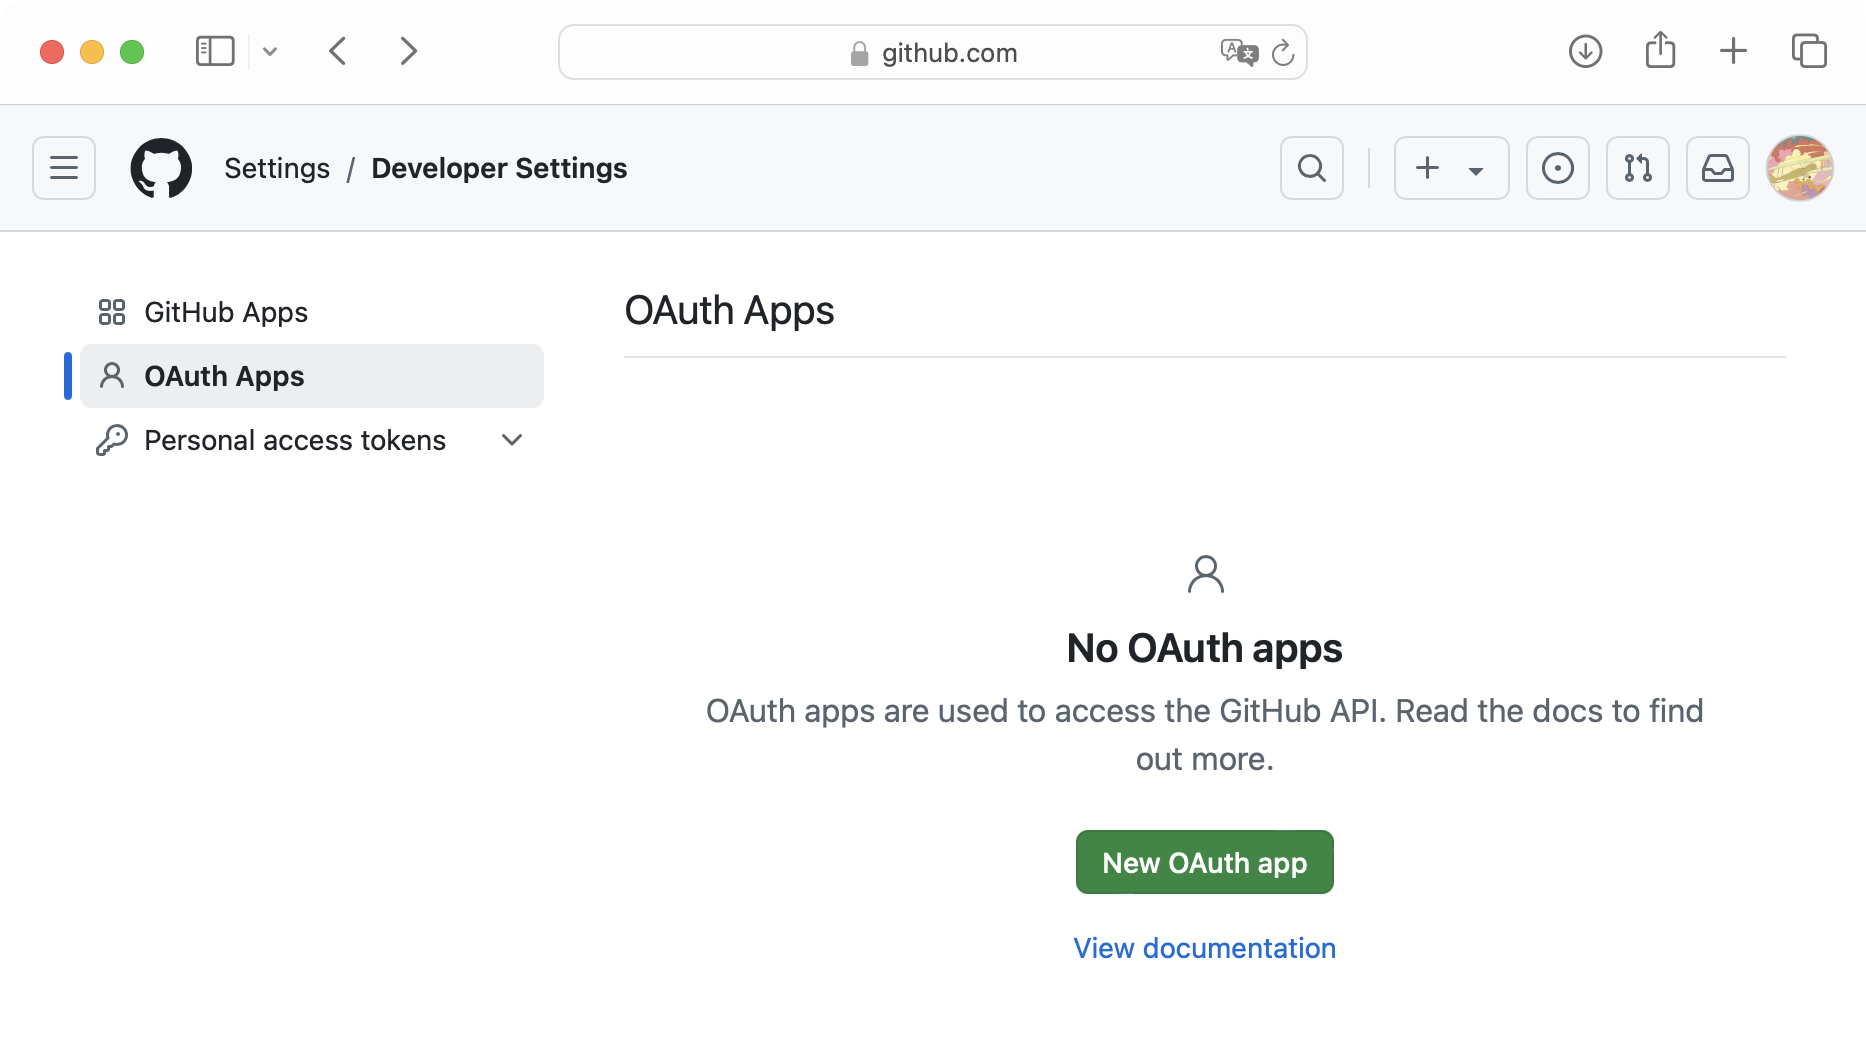Open the View documentation link
This screenshot has width=1866, height=1042.
tap(1204, 948)
